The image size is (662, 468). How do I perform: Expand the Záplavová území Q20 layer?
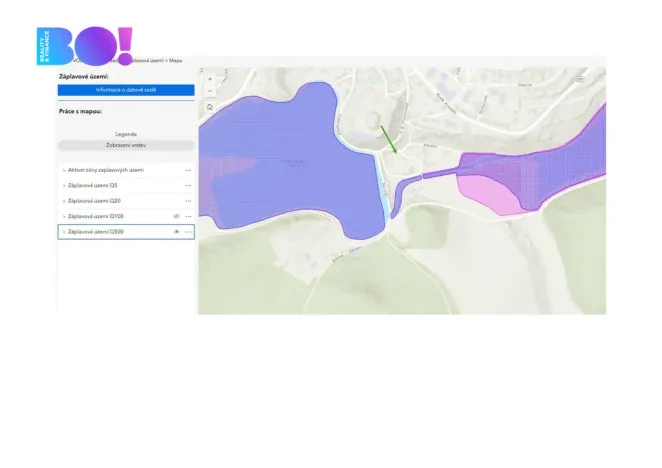pyautogui.click(x=64, y=201)
